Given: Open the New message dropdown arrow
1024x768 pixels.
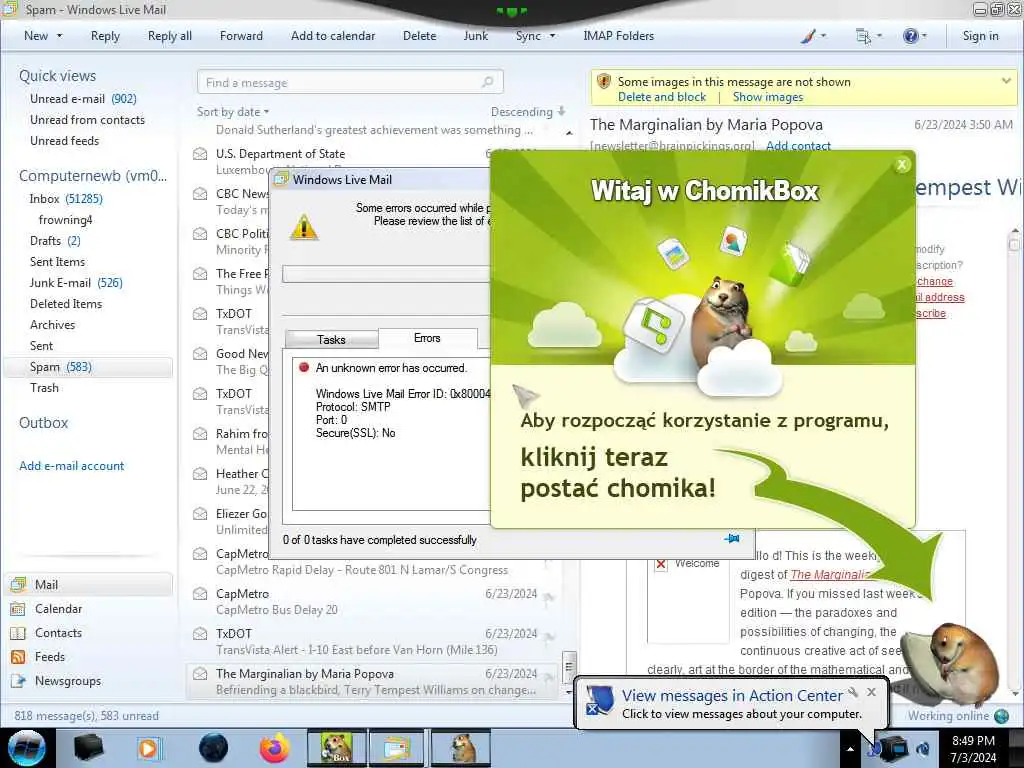Looking at the screenshot, I should 59,36.
